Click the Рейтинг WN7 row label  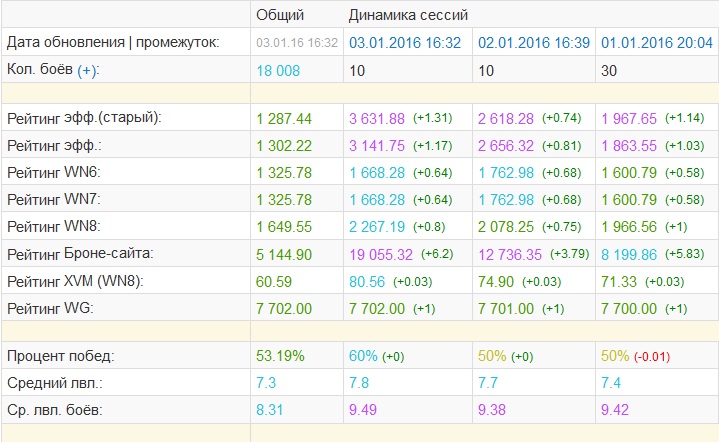coord(54,199)
